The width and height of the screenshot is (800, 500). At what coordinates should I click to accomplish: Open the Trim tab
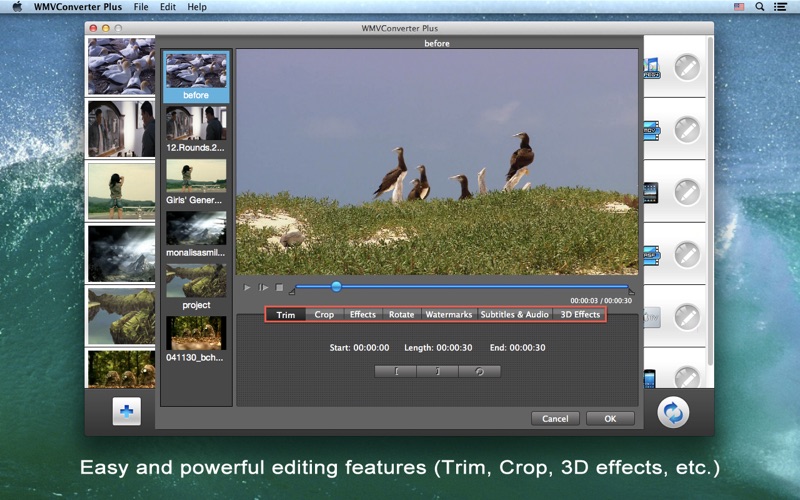tap(286, 315)
